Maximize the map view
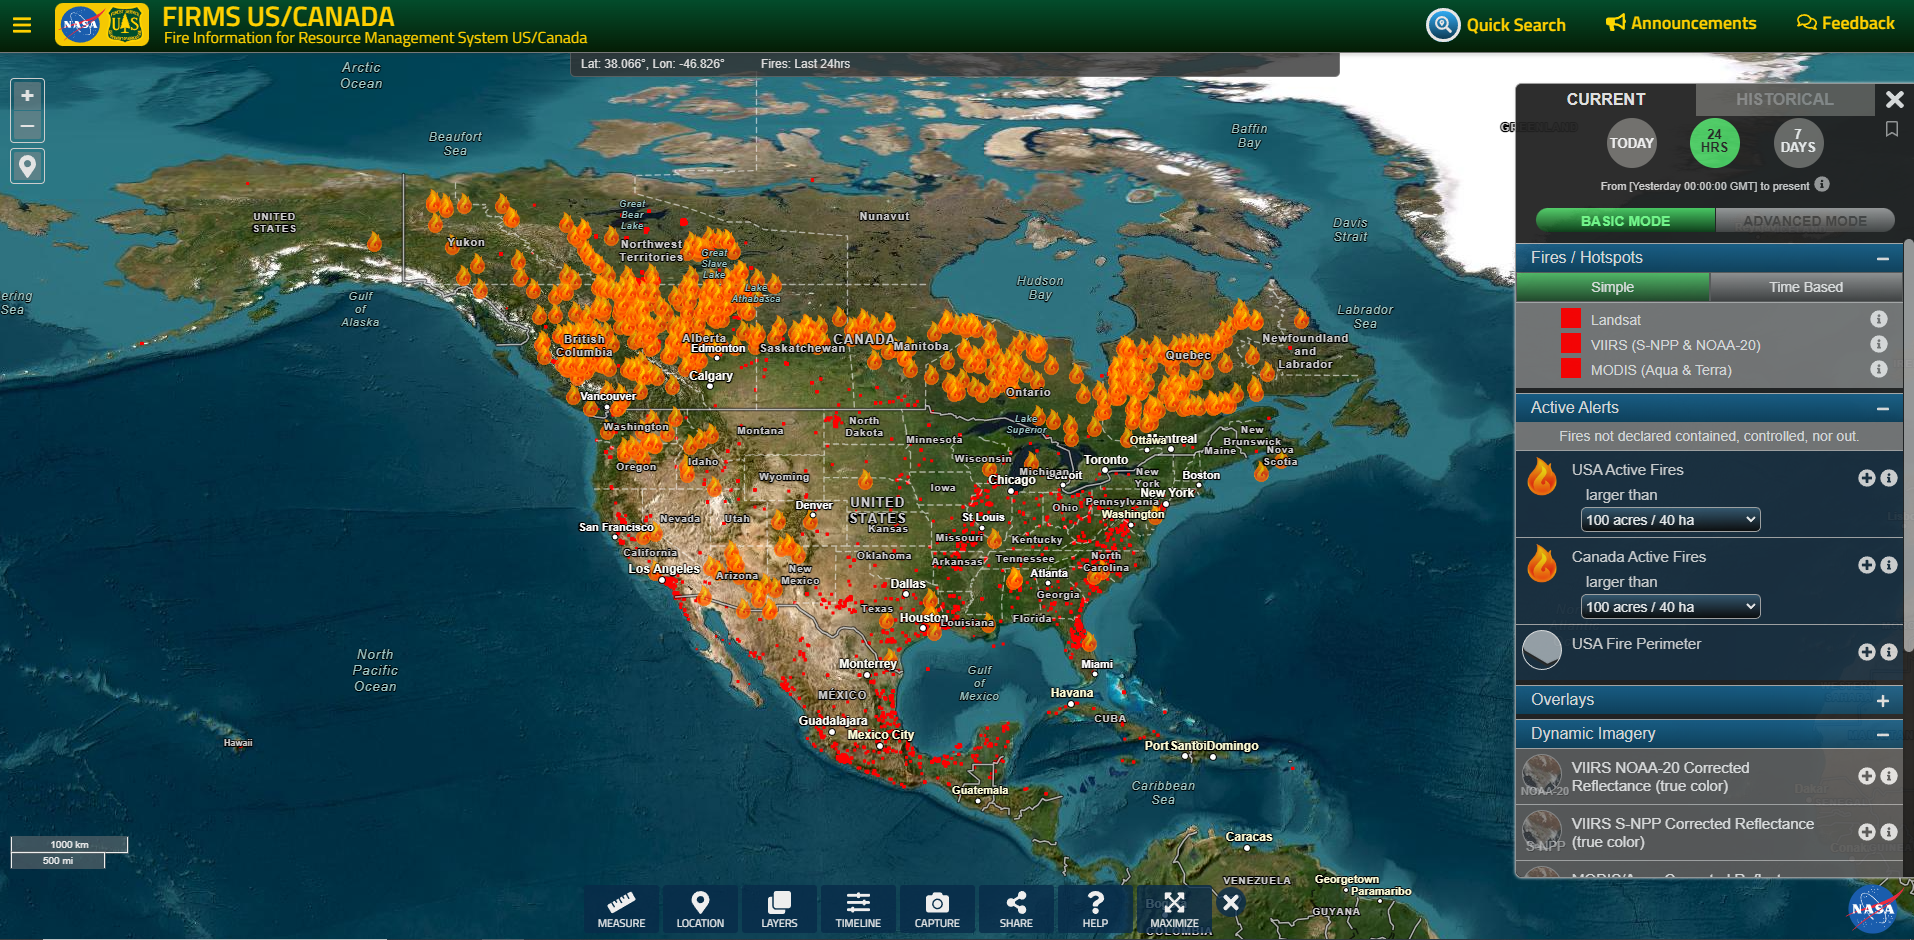This screenshot has height=940, width=1914. click(1174, 909)
